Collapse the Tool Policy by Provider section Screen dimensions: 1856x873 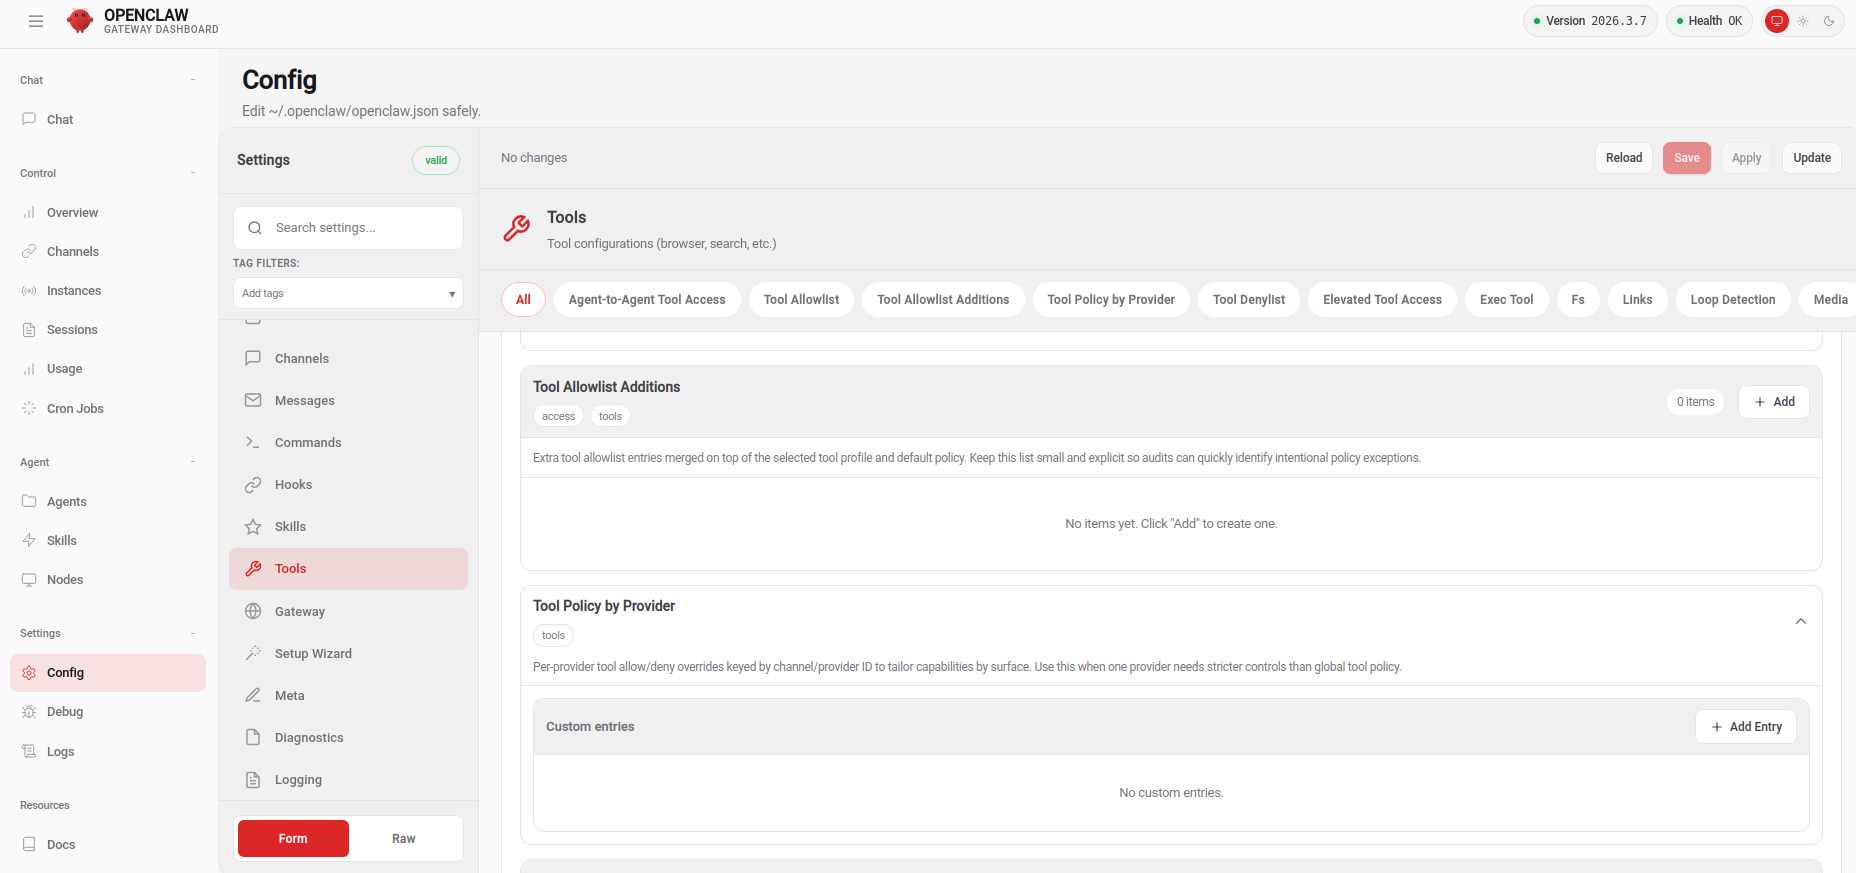pyautogui.click(x=1800, y=621)
